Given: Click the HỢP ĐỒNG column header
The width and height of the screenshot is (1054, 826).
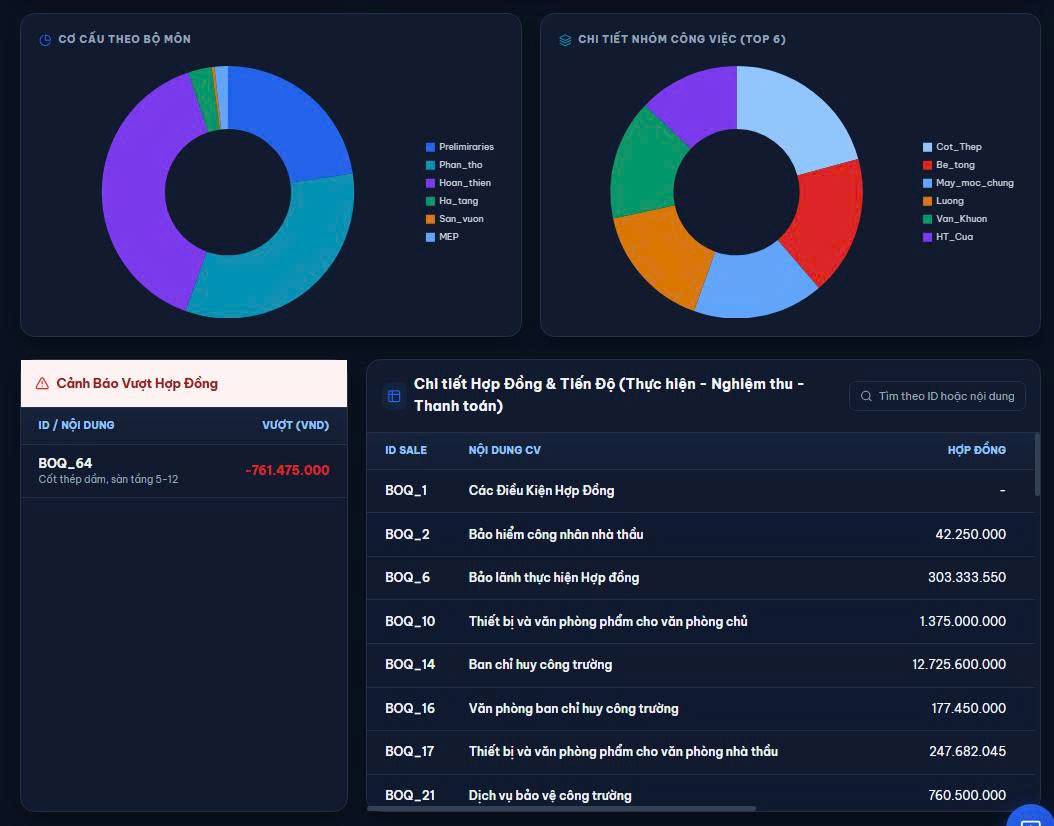Looking at the screenshot, I should (977, 450).
